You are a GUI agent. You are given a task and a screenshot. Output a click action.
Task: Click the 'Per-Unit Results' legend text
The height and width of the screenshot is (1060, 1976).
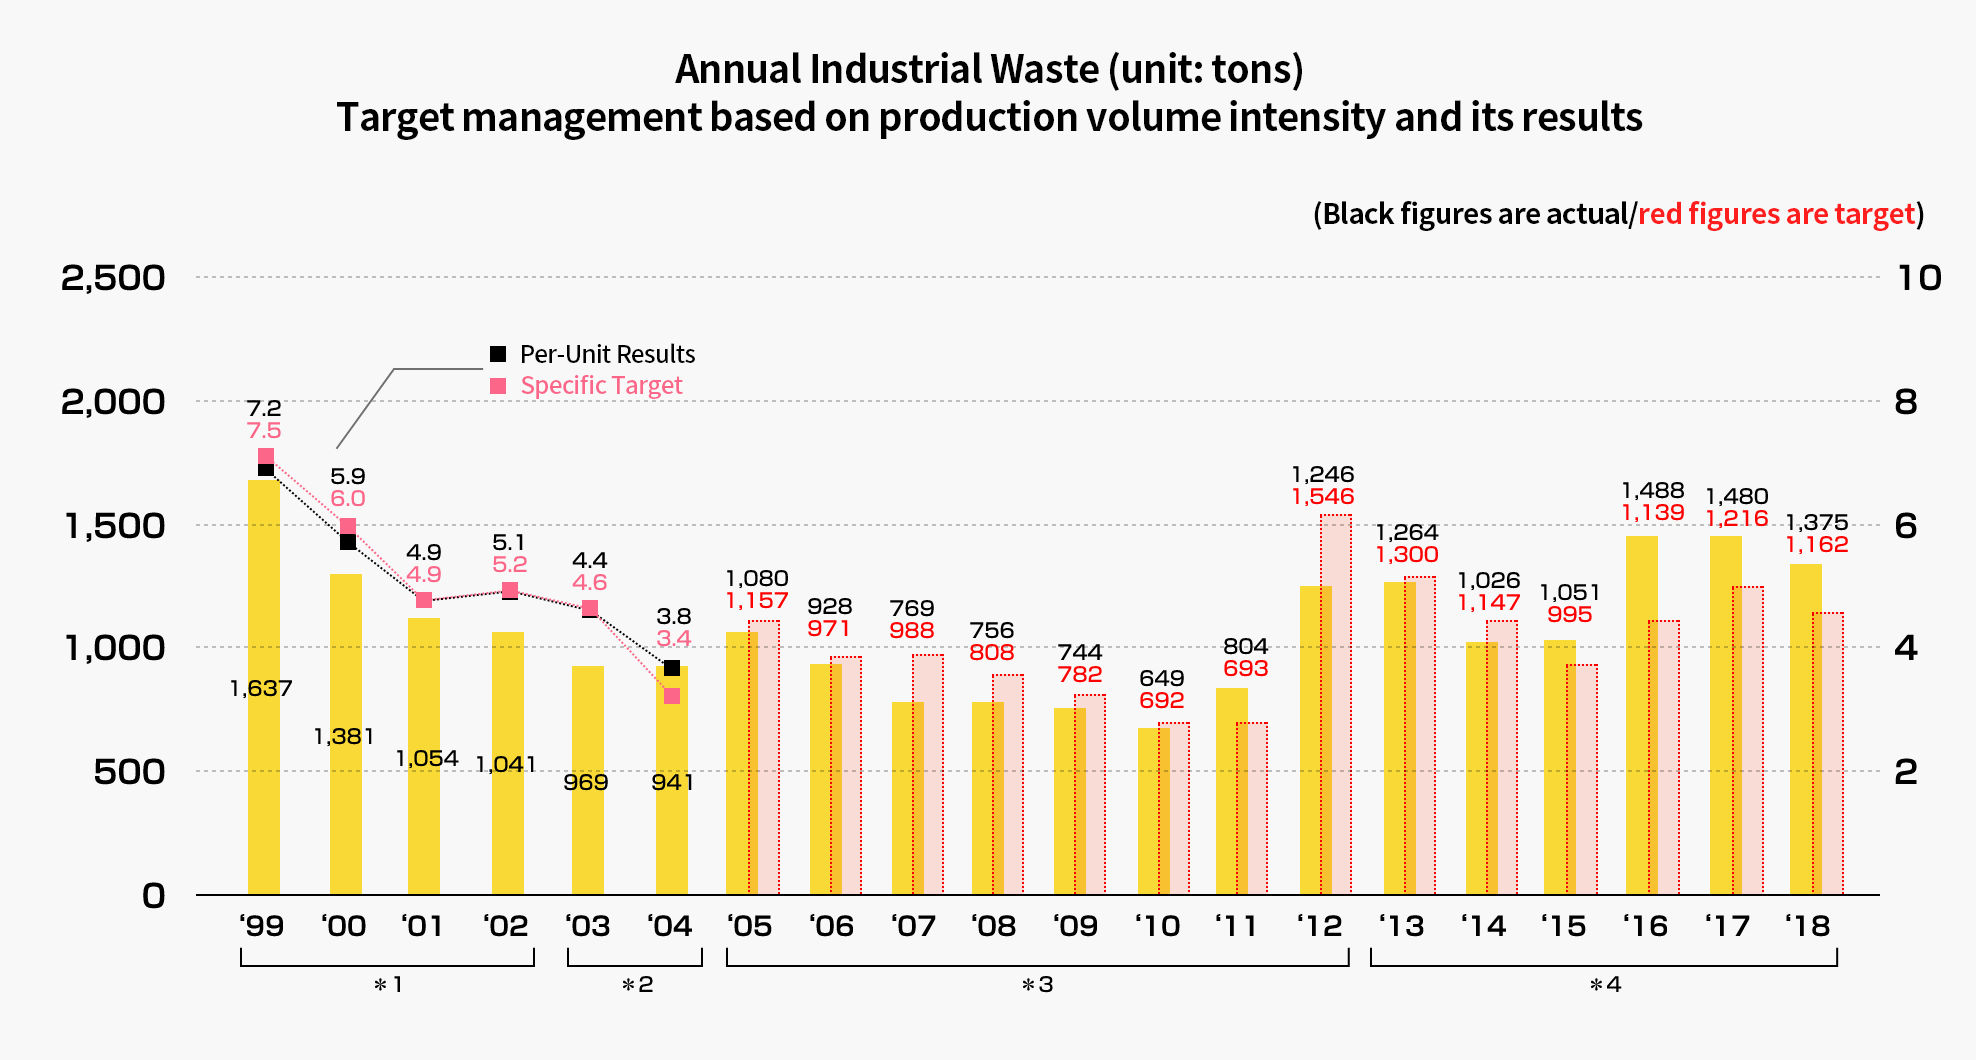click(x=607, y=354)
